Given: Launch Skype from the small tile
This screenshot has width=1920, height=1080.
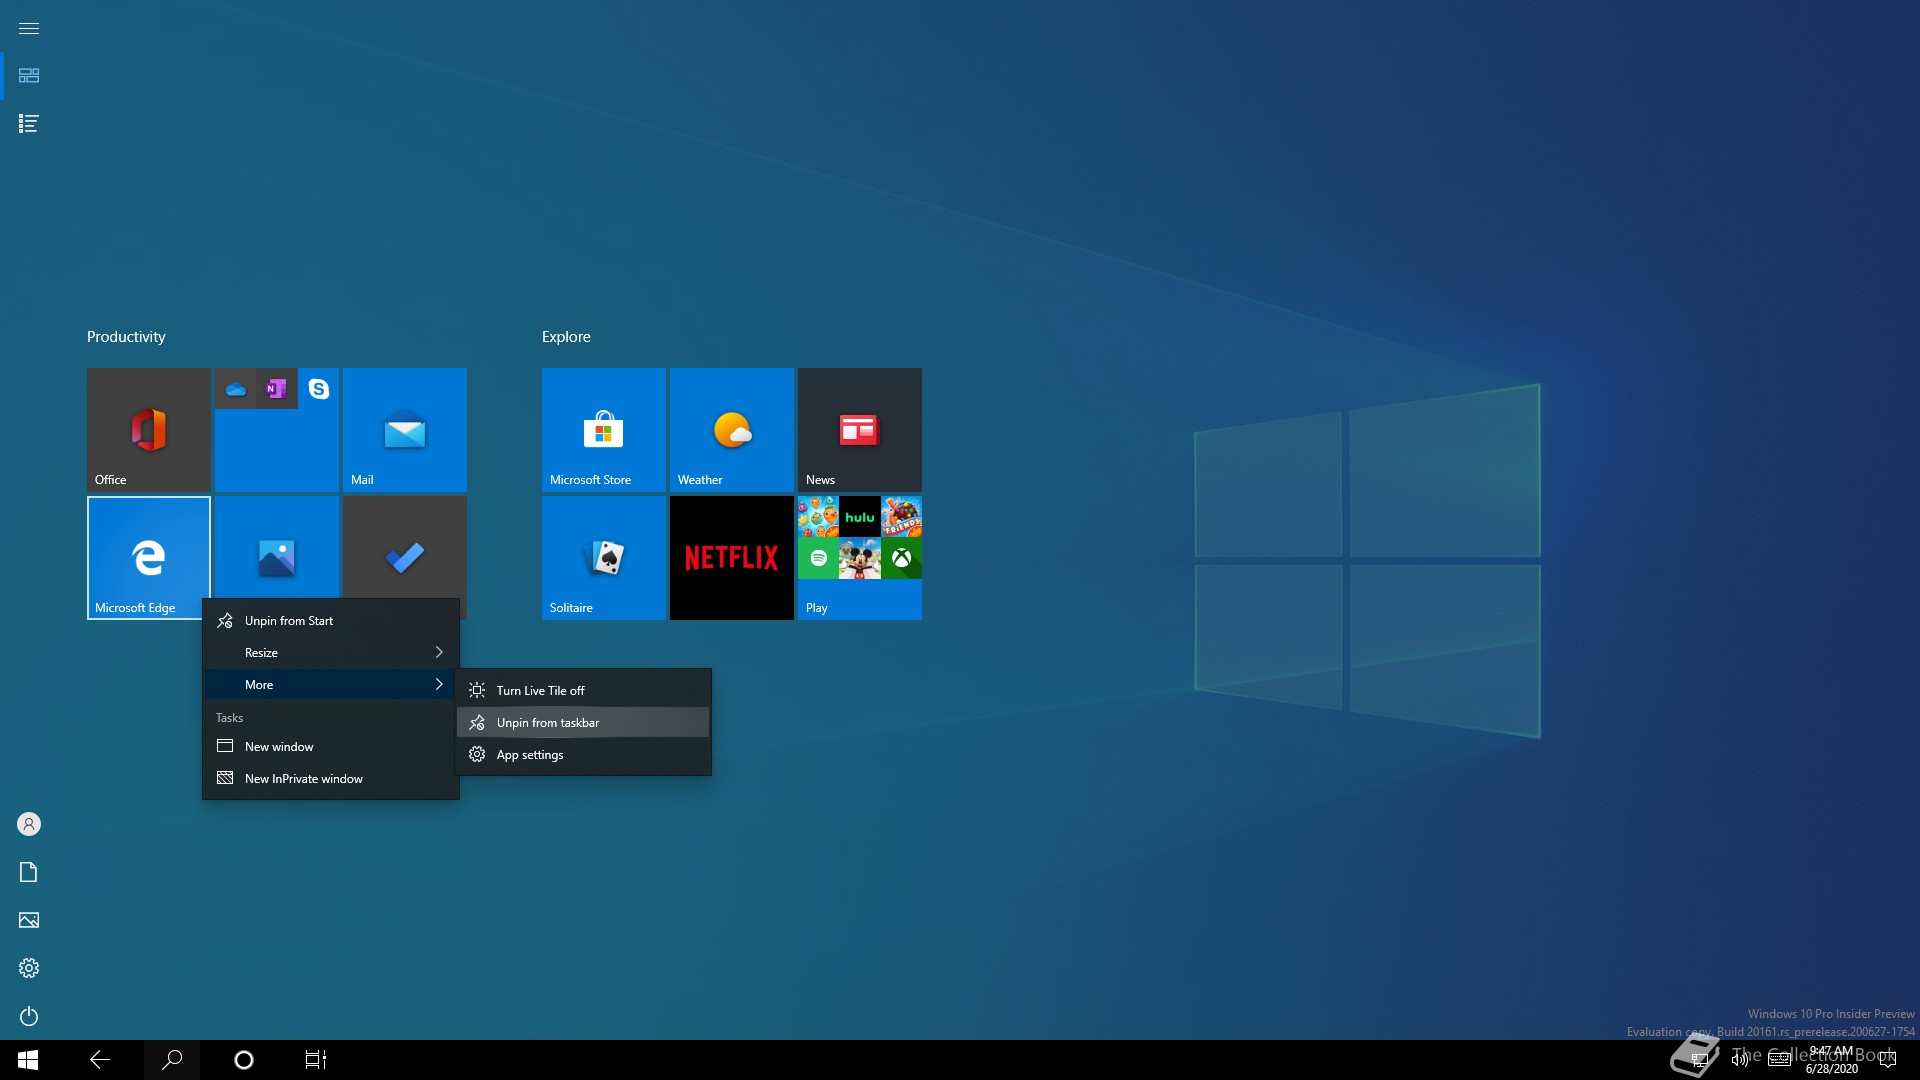Looking at the screenshot, I should [x=319, y=388].
